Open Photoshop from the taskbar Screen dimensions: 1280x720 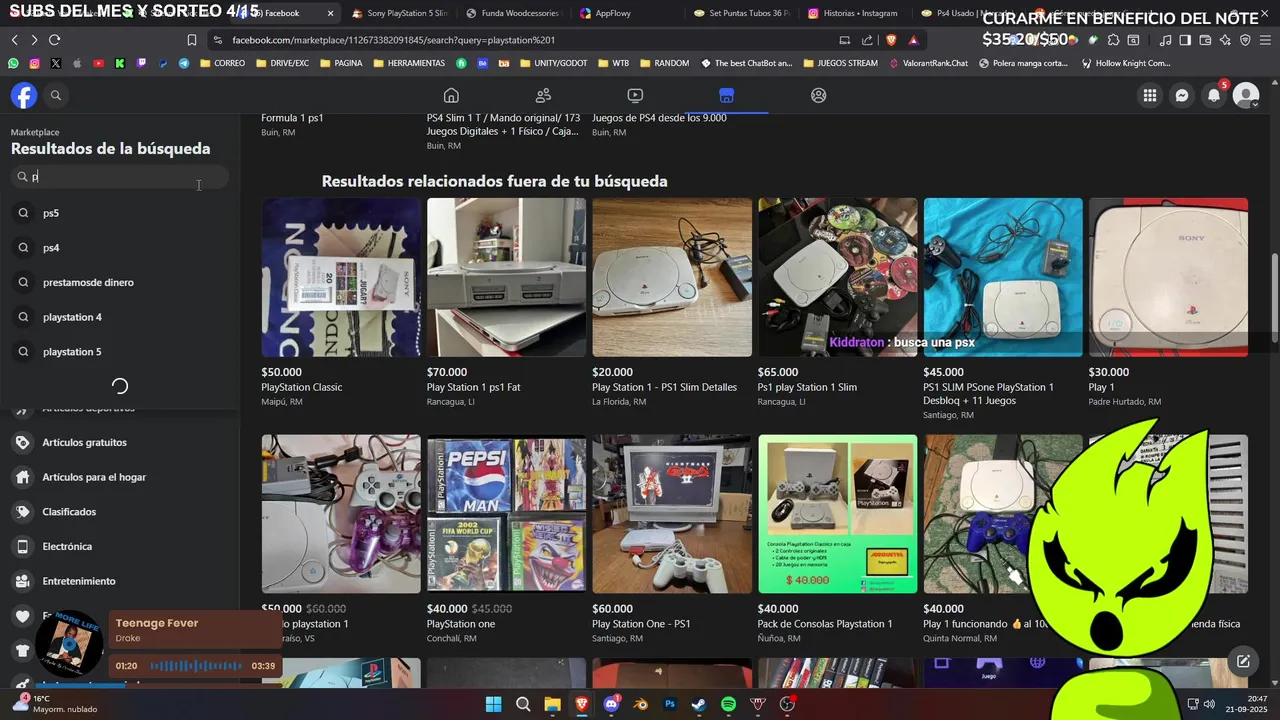tap(670, 704)
